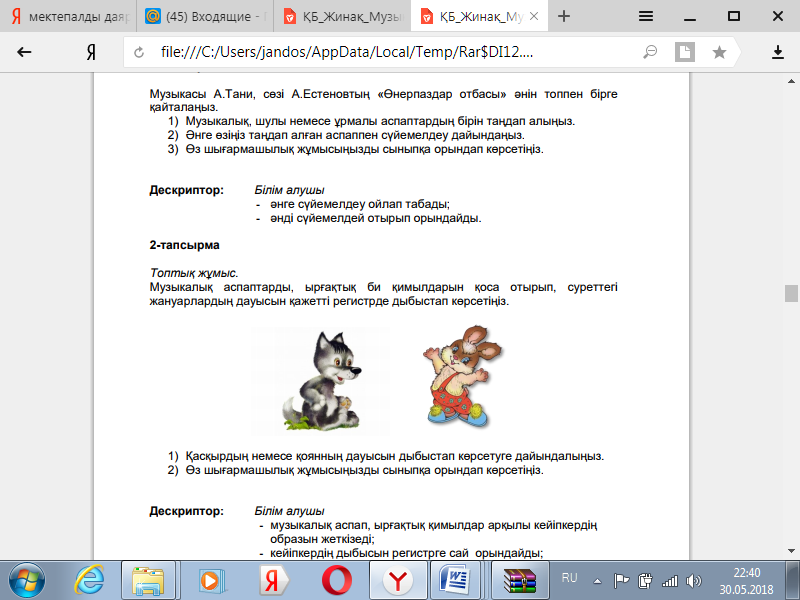The image size is (800, 600).
Task: Open the network signal tray icon
Action: [x=670, y=581]
